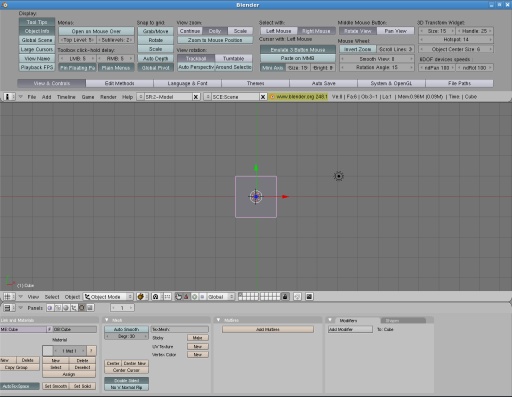
Task: Toggle the View Name option
Action: 37,58
